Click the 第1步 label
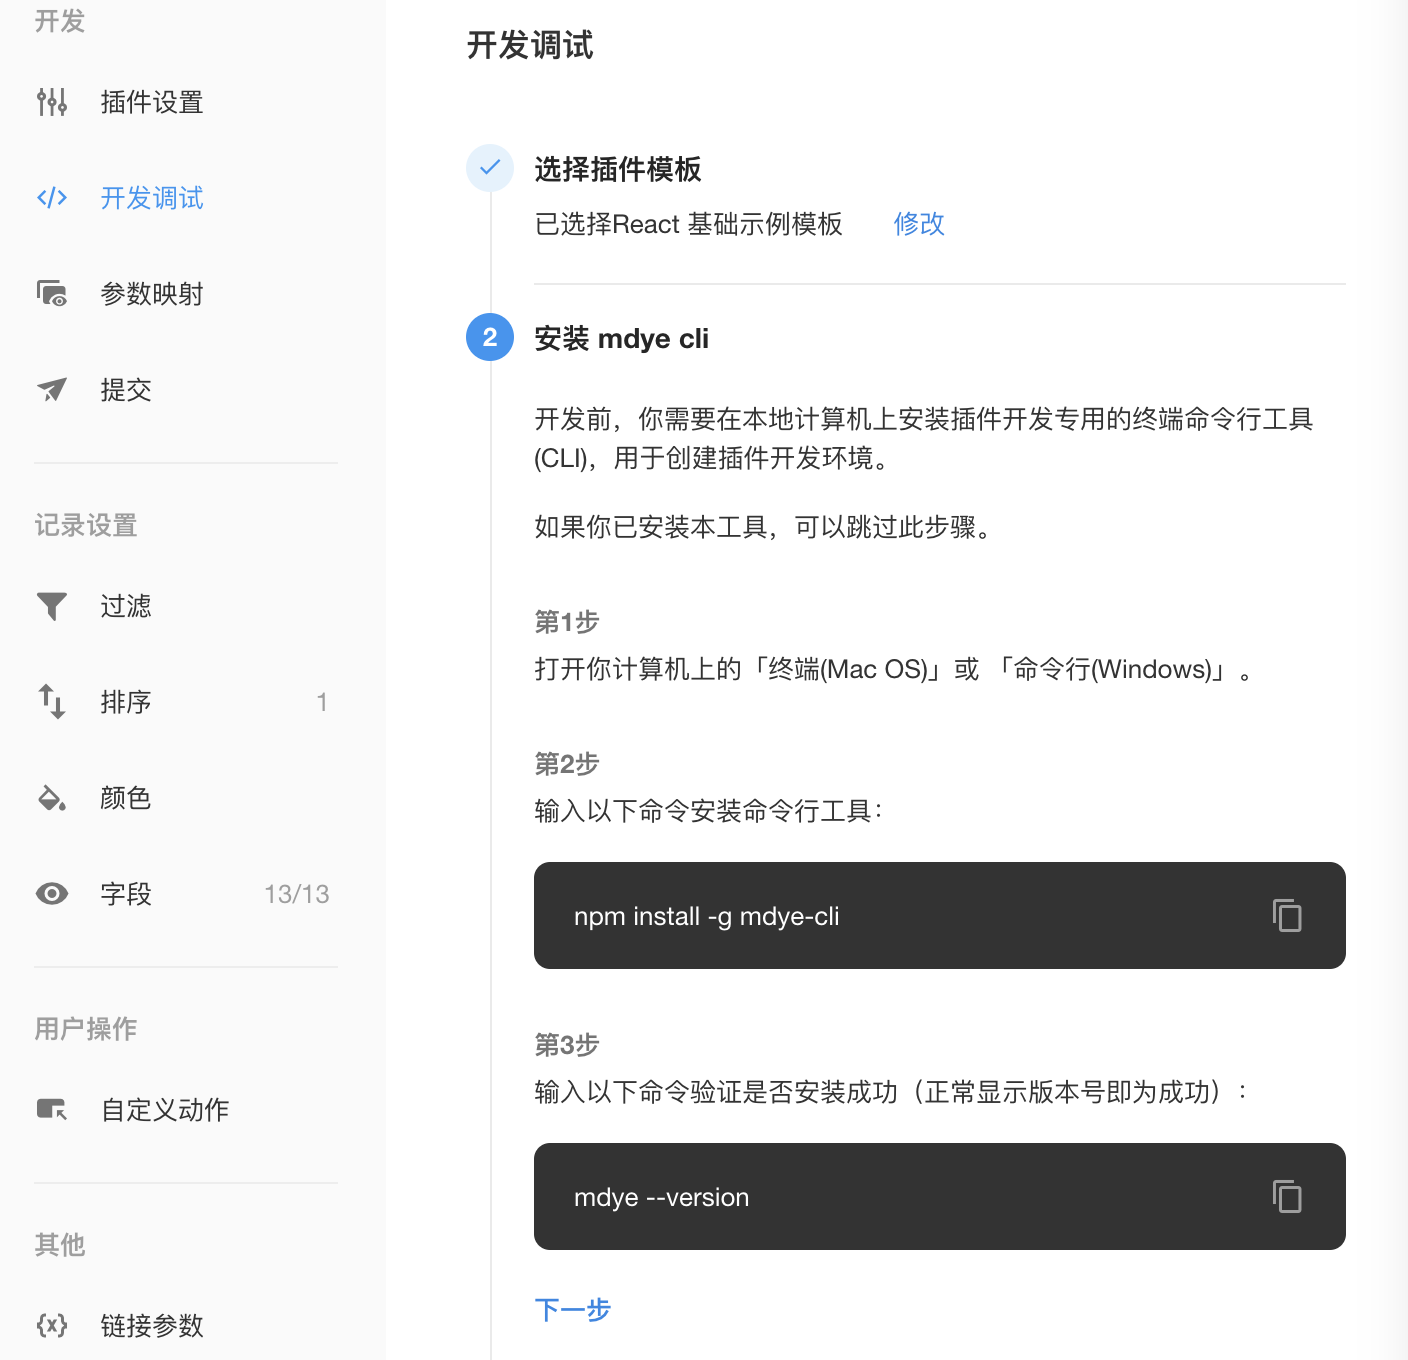Screen dimensions: 1408x1360 click(x=567, y=622)
